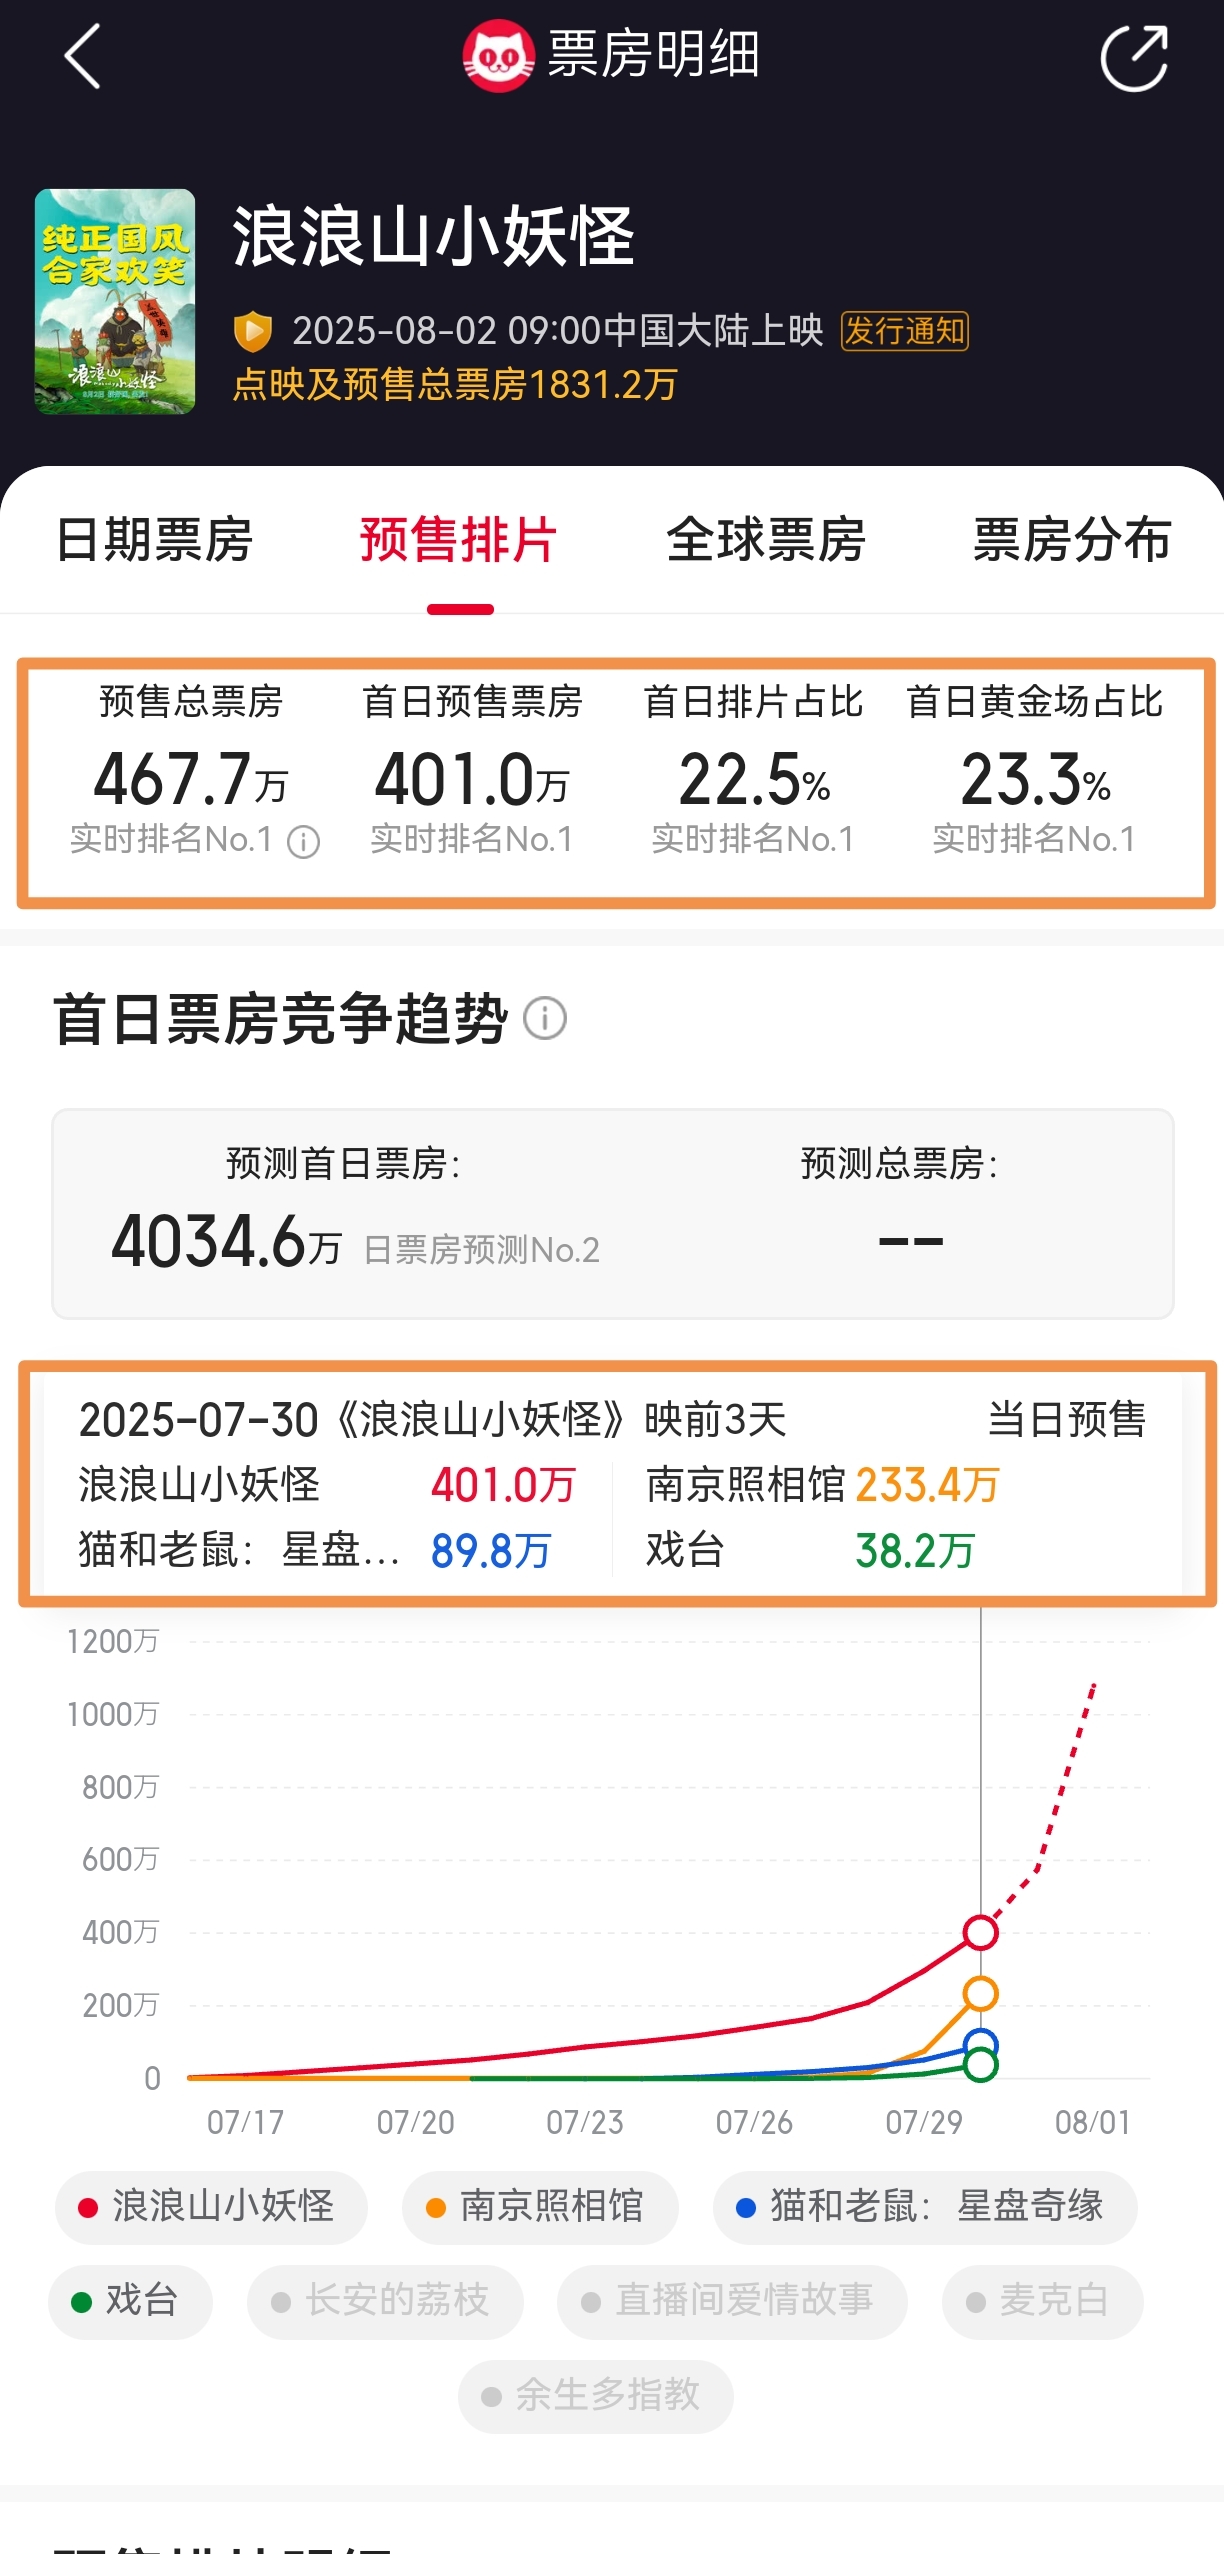Tap the predicted 4034.6万 first-day box office
This screenshot has width=1224, height=2554.
tap(226, 1243)
